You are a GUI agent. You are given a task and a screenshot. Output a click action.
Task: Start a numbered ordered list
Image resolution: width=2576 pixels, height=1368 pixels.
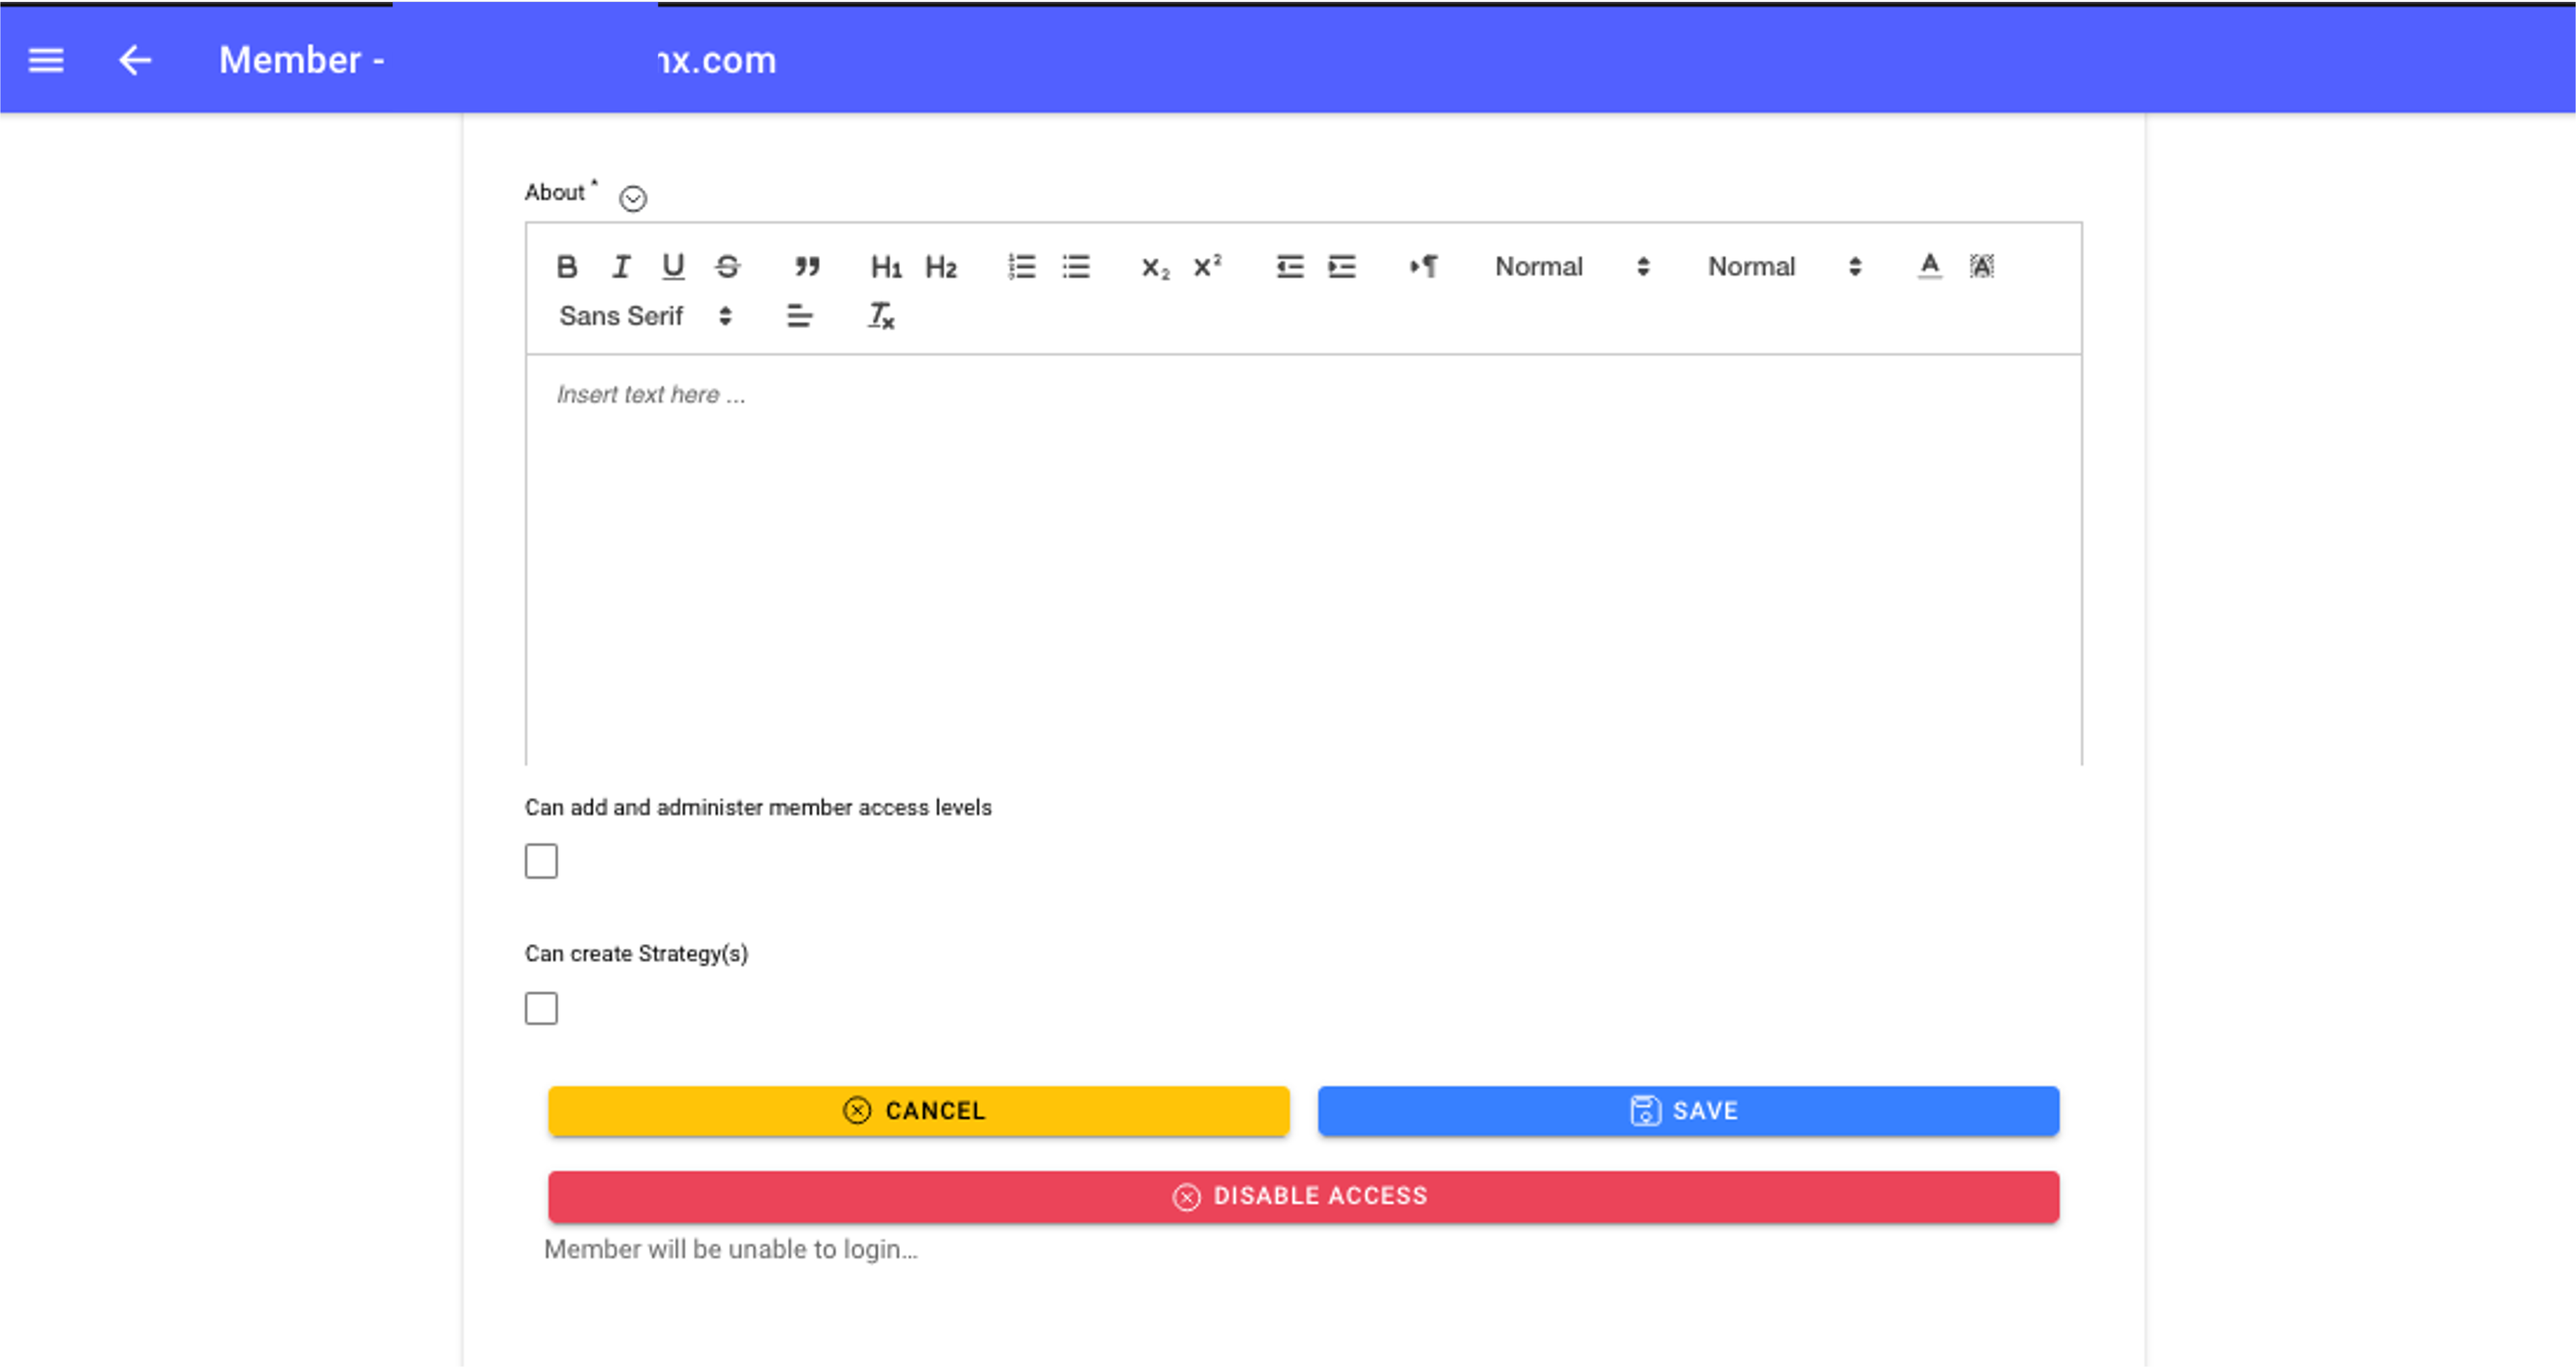[1021, 266]
